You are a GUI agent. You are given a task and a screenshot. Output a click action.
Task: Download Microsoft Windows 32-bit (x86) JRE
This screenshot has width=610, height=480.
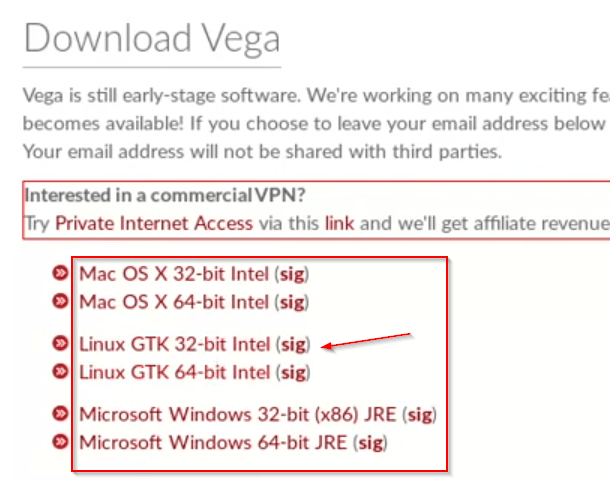[x=238, y=414]
